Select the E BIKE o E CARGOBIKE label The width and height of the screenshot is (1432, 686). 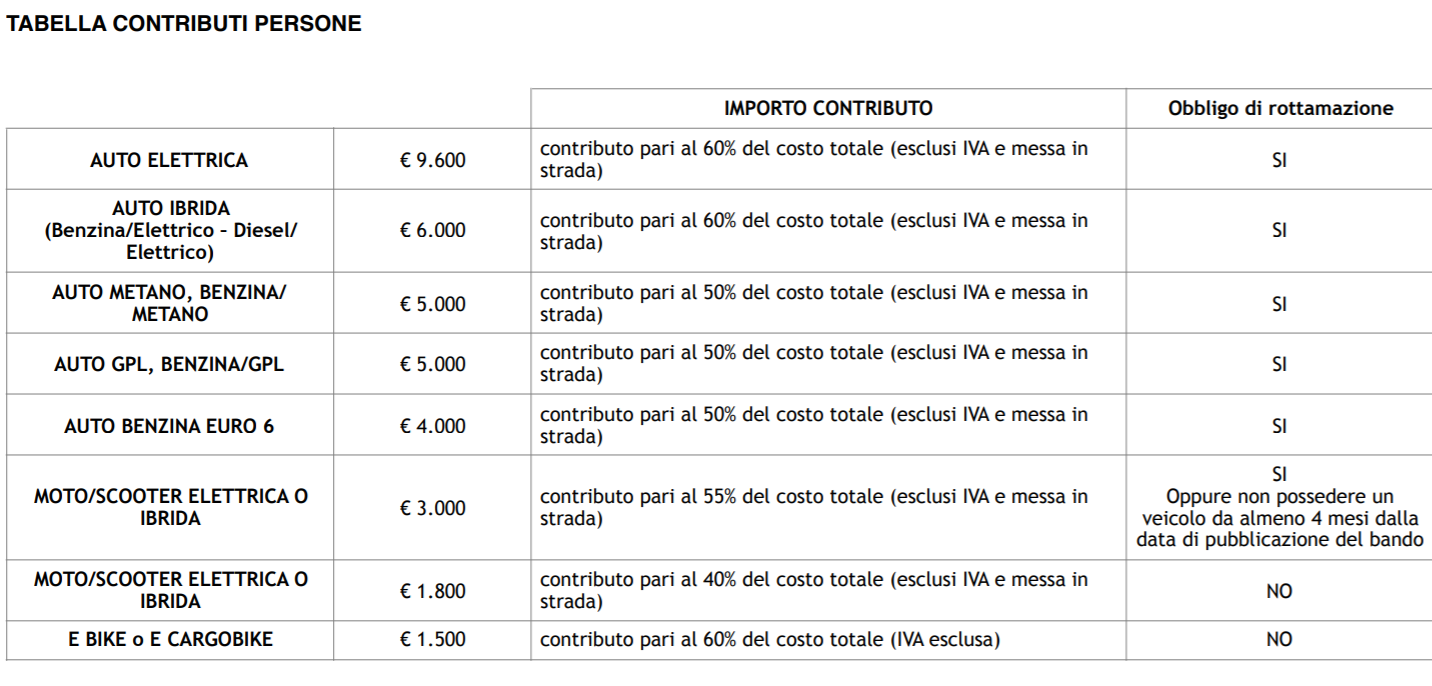(x=170, y=640)
